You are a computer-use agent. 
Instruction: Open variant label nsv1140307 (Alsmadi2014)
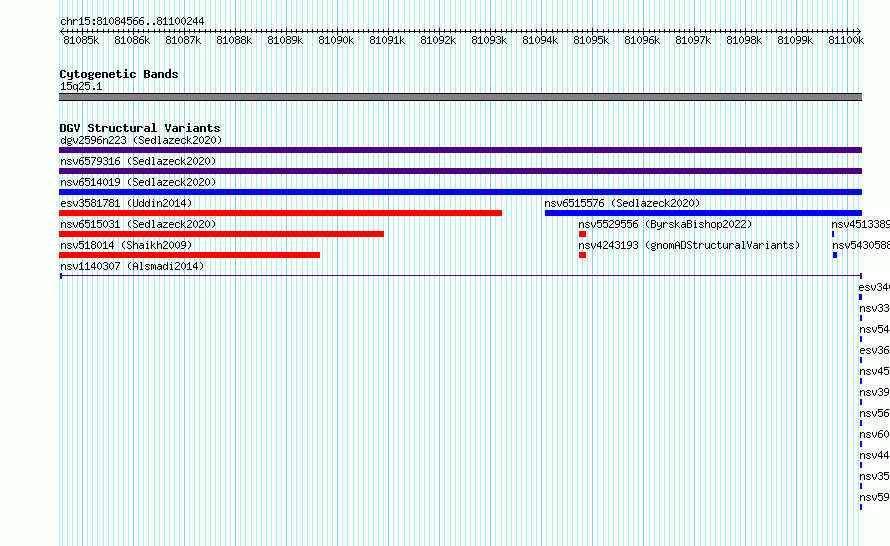(x=132, y=266)
